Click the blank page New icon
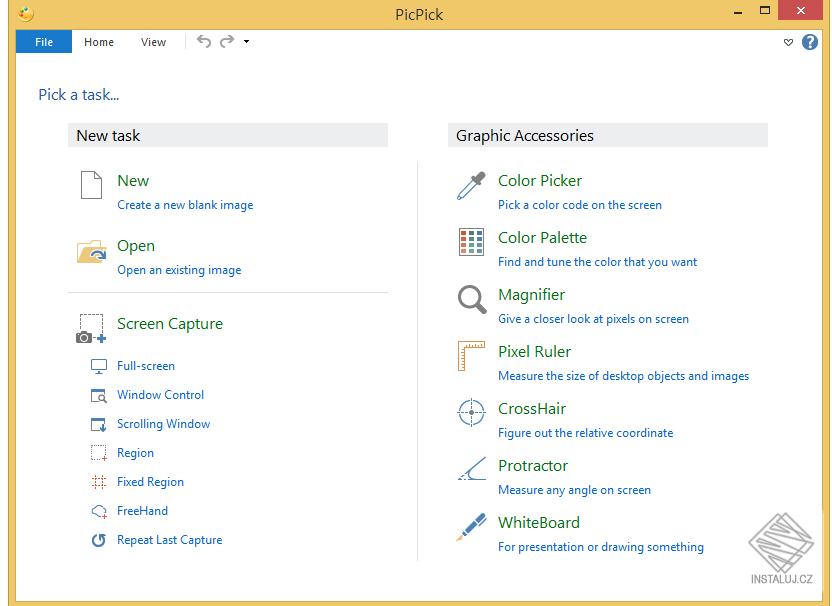 (x=91, y=186)
